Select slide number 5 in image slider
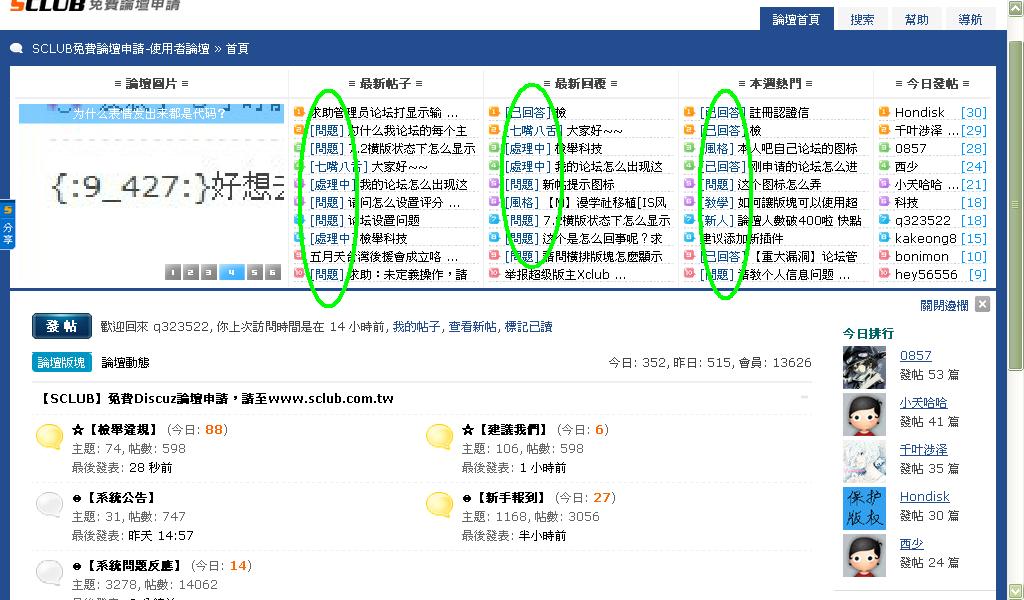The height and width of the screenshot is (600, 1024). click(x=255, y=272)
